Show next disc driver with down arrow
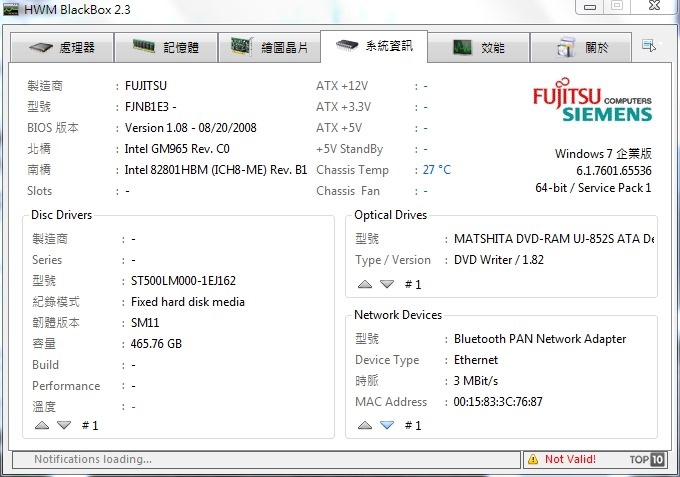 click(64, 425)
